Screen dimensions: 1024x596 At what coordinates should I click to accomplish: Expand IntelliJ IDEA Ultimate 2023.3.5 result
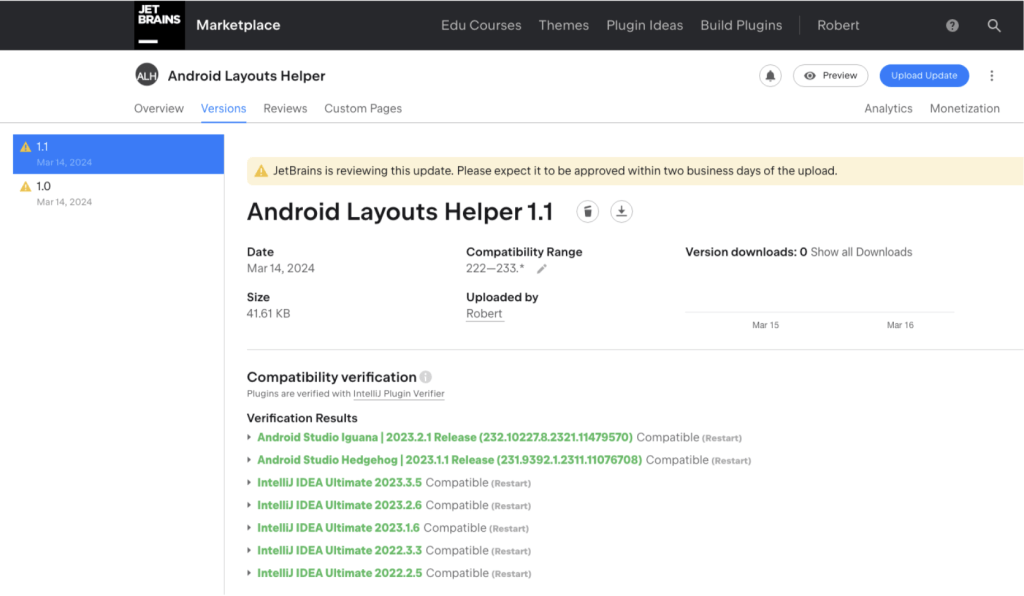(x=249, y=483)
